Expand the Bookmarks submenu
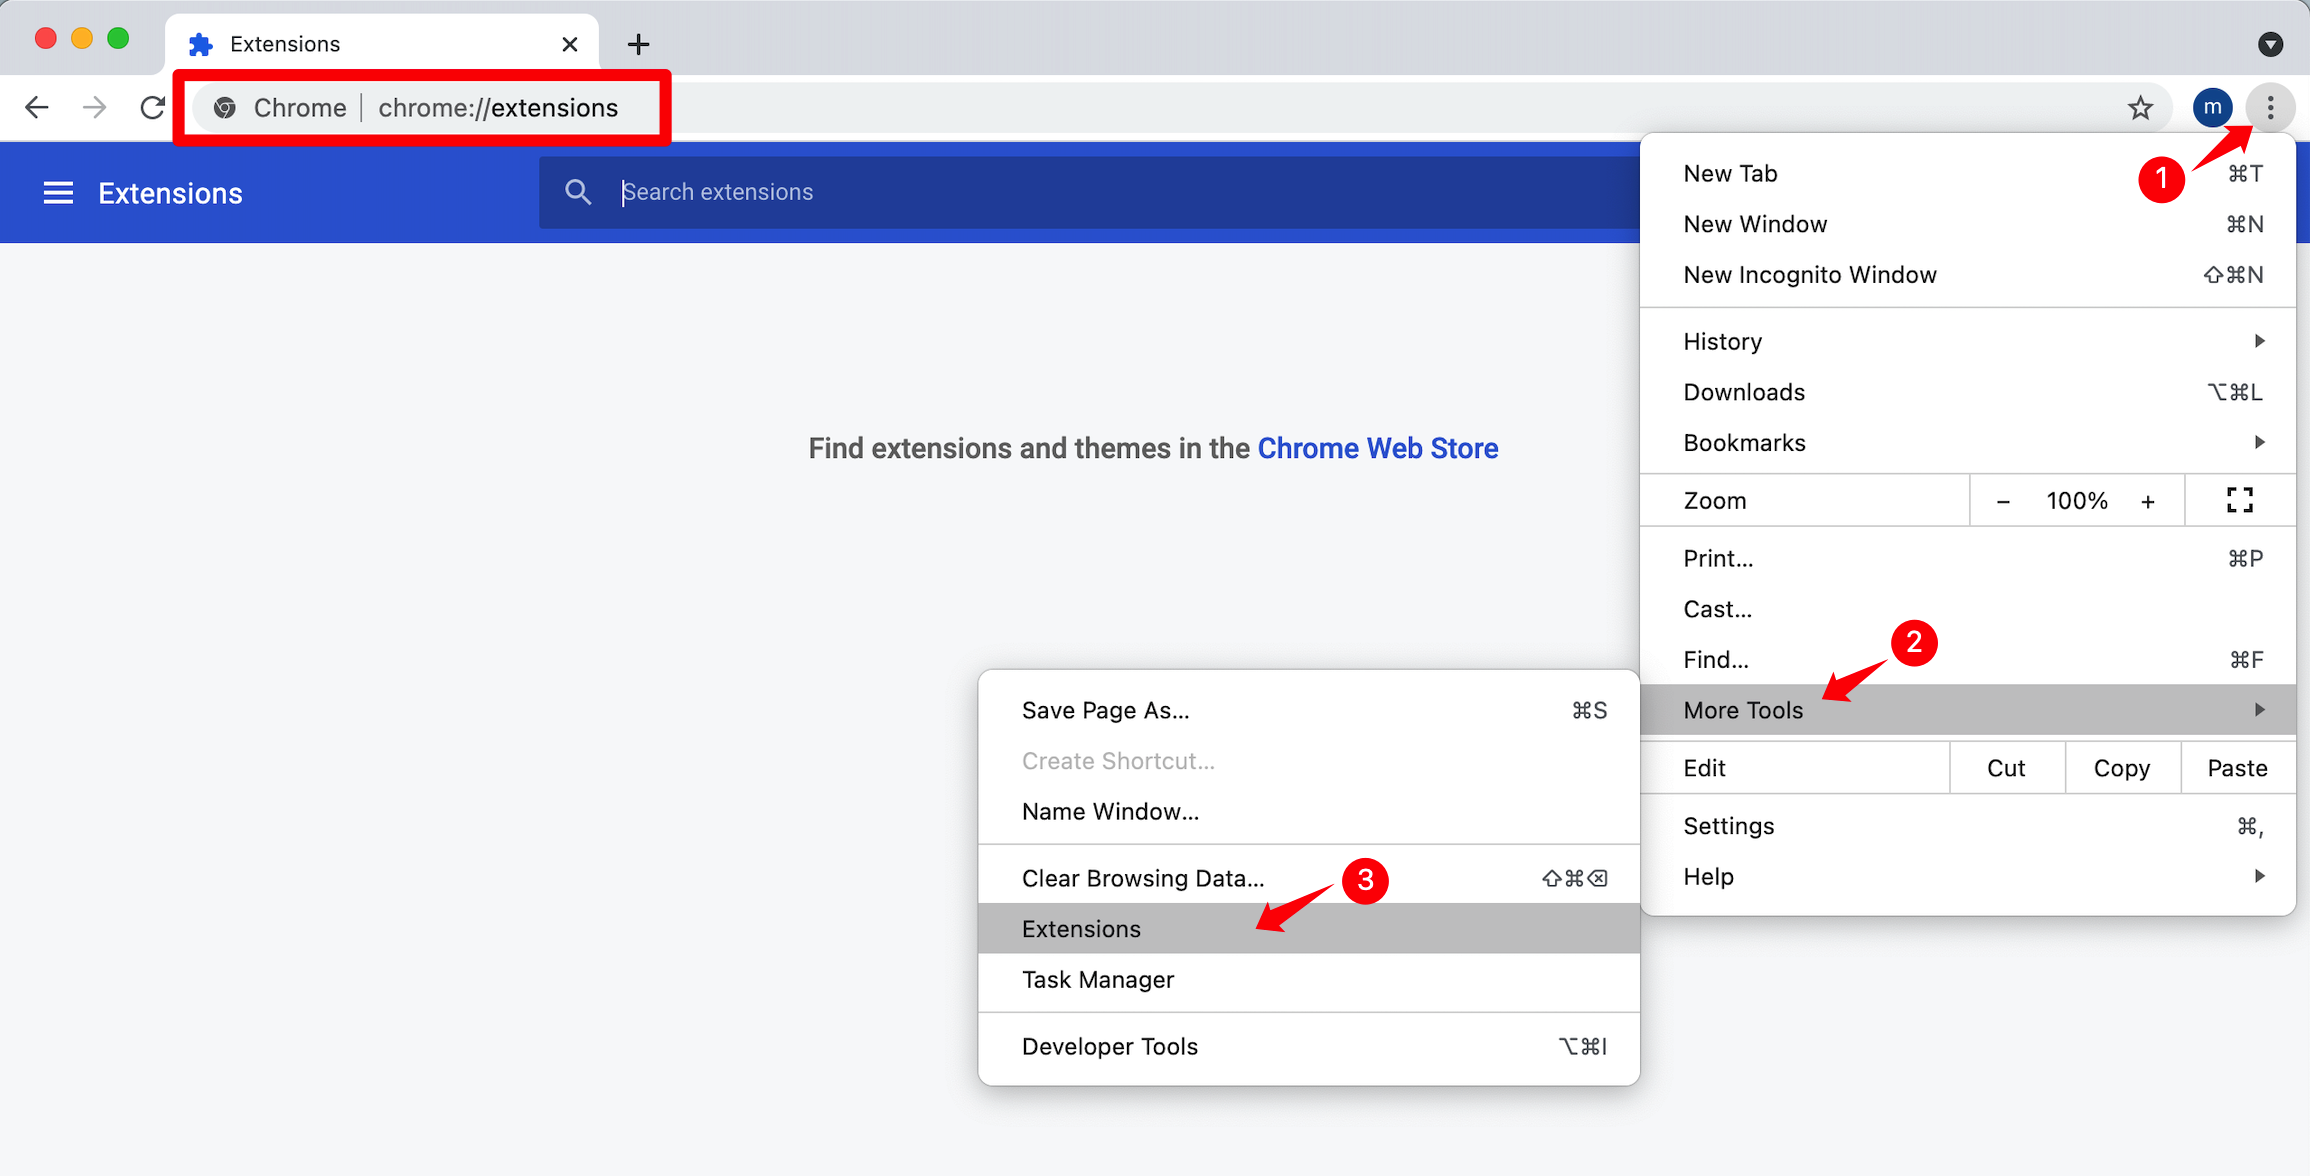This screenshot has width=2310, height=1176. (1968, 443)
